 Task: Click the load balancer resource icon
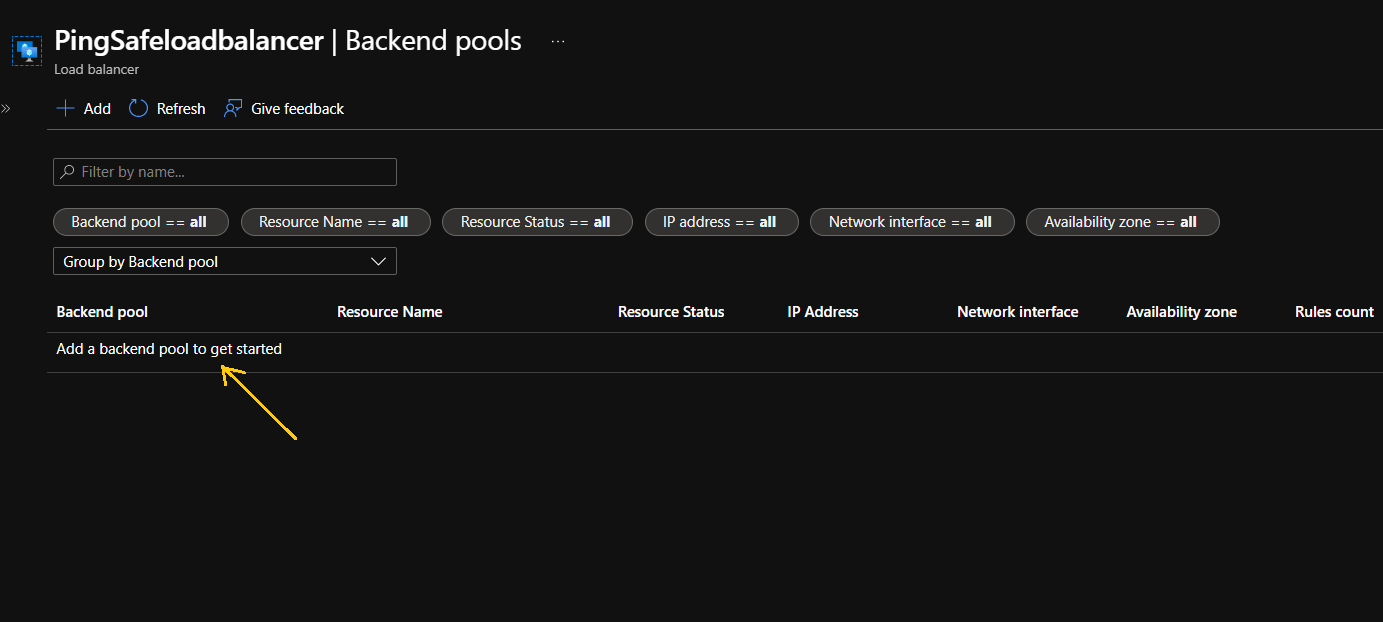pyautogui.click(x=27, y=50)
